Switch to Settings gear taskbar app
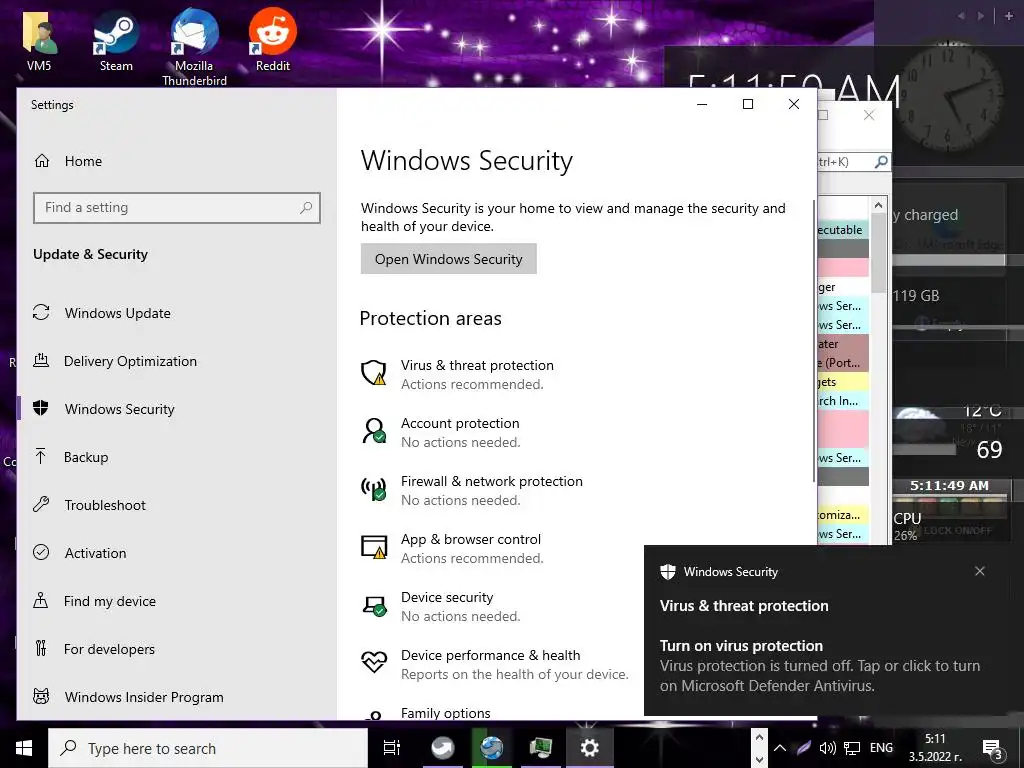This screenshot has width=1024, height=768. tap(589, 748)
